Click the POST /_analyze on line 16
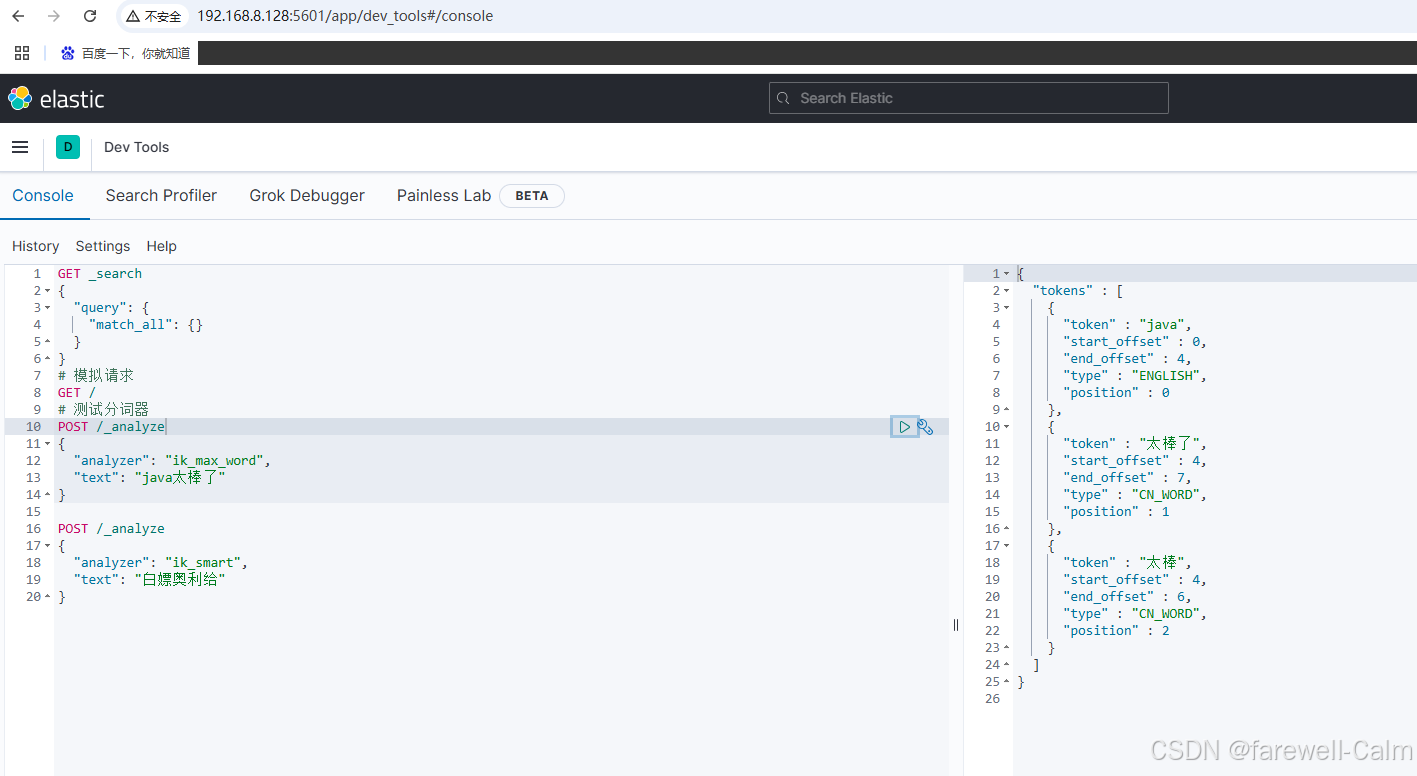Screen dimensions: 1417x776 [x=111, y=529]
